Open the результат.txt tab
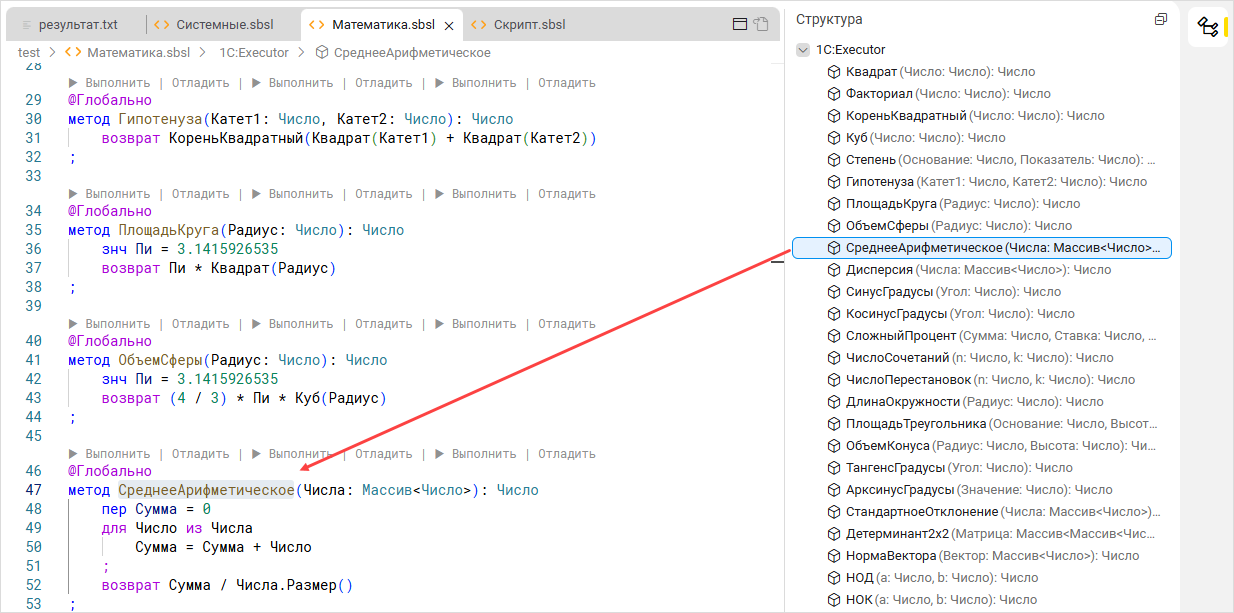1234x613 pixels. (x=78, y=25)
